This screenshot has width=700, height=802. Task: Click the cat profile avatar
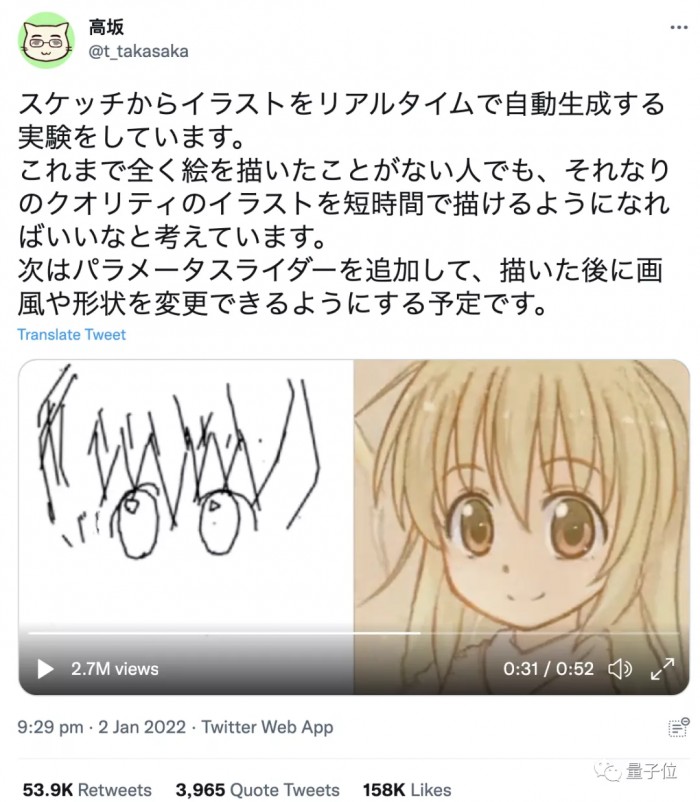[46, 40]
